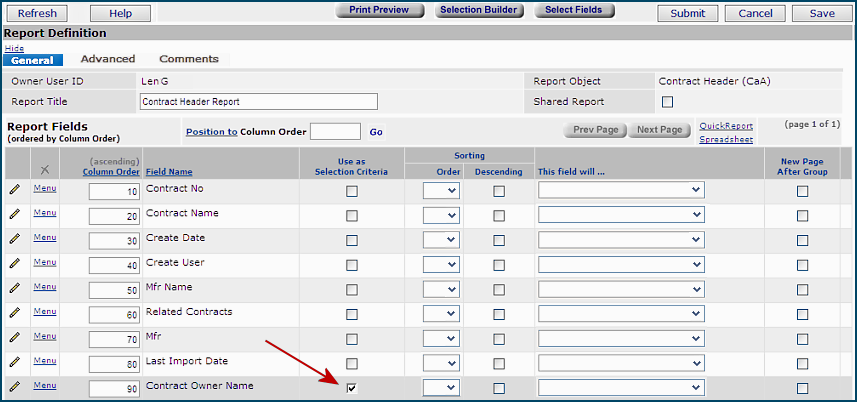Screen dimensions: 857x402
Task: Enable the Shared Report checkbox
Action: (668, 102)
